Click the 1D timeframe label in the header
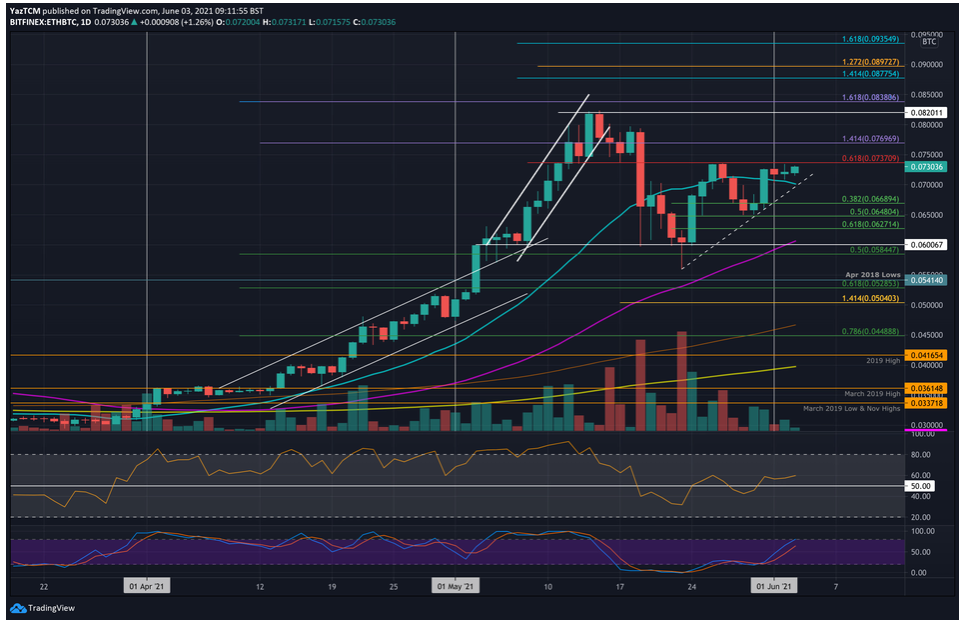The height and width of the screenshot is (624, 962). pyautogui.click(x=85, y=22)
